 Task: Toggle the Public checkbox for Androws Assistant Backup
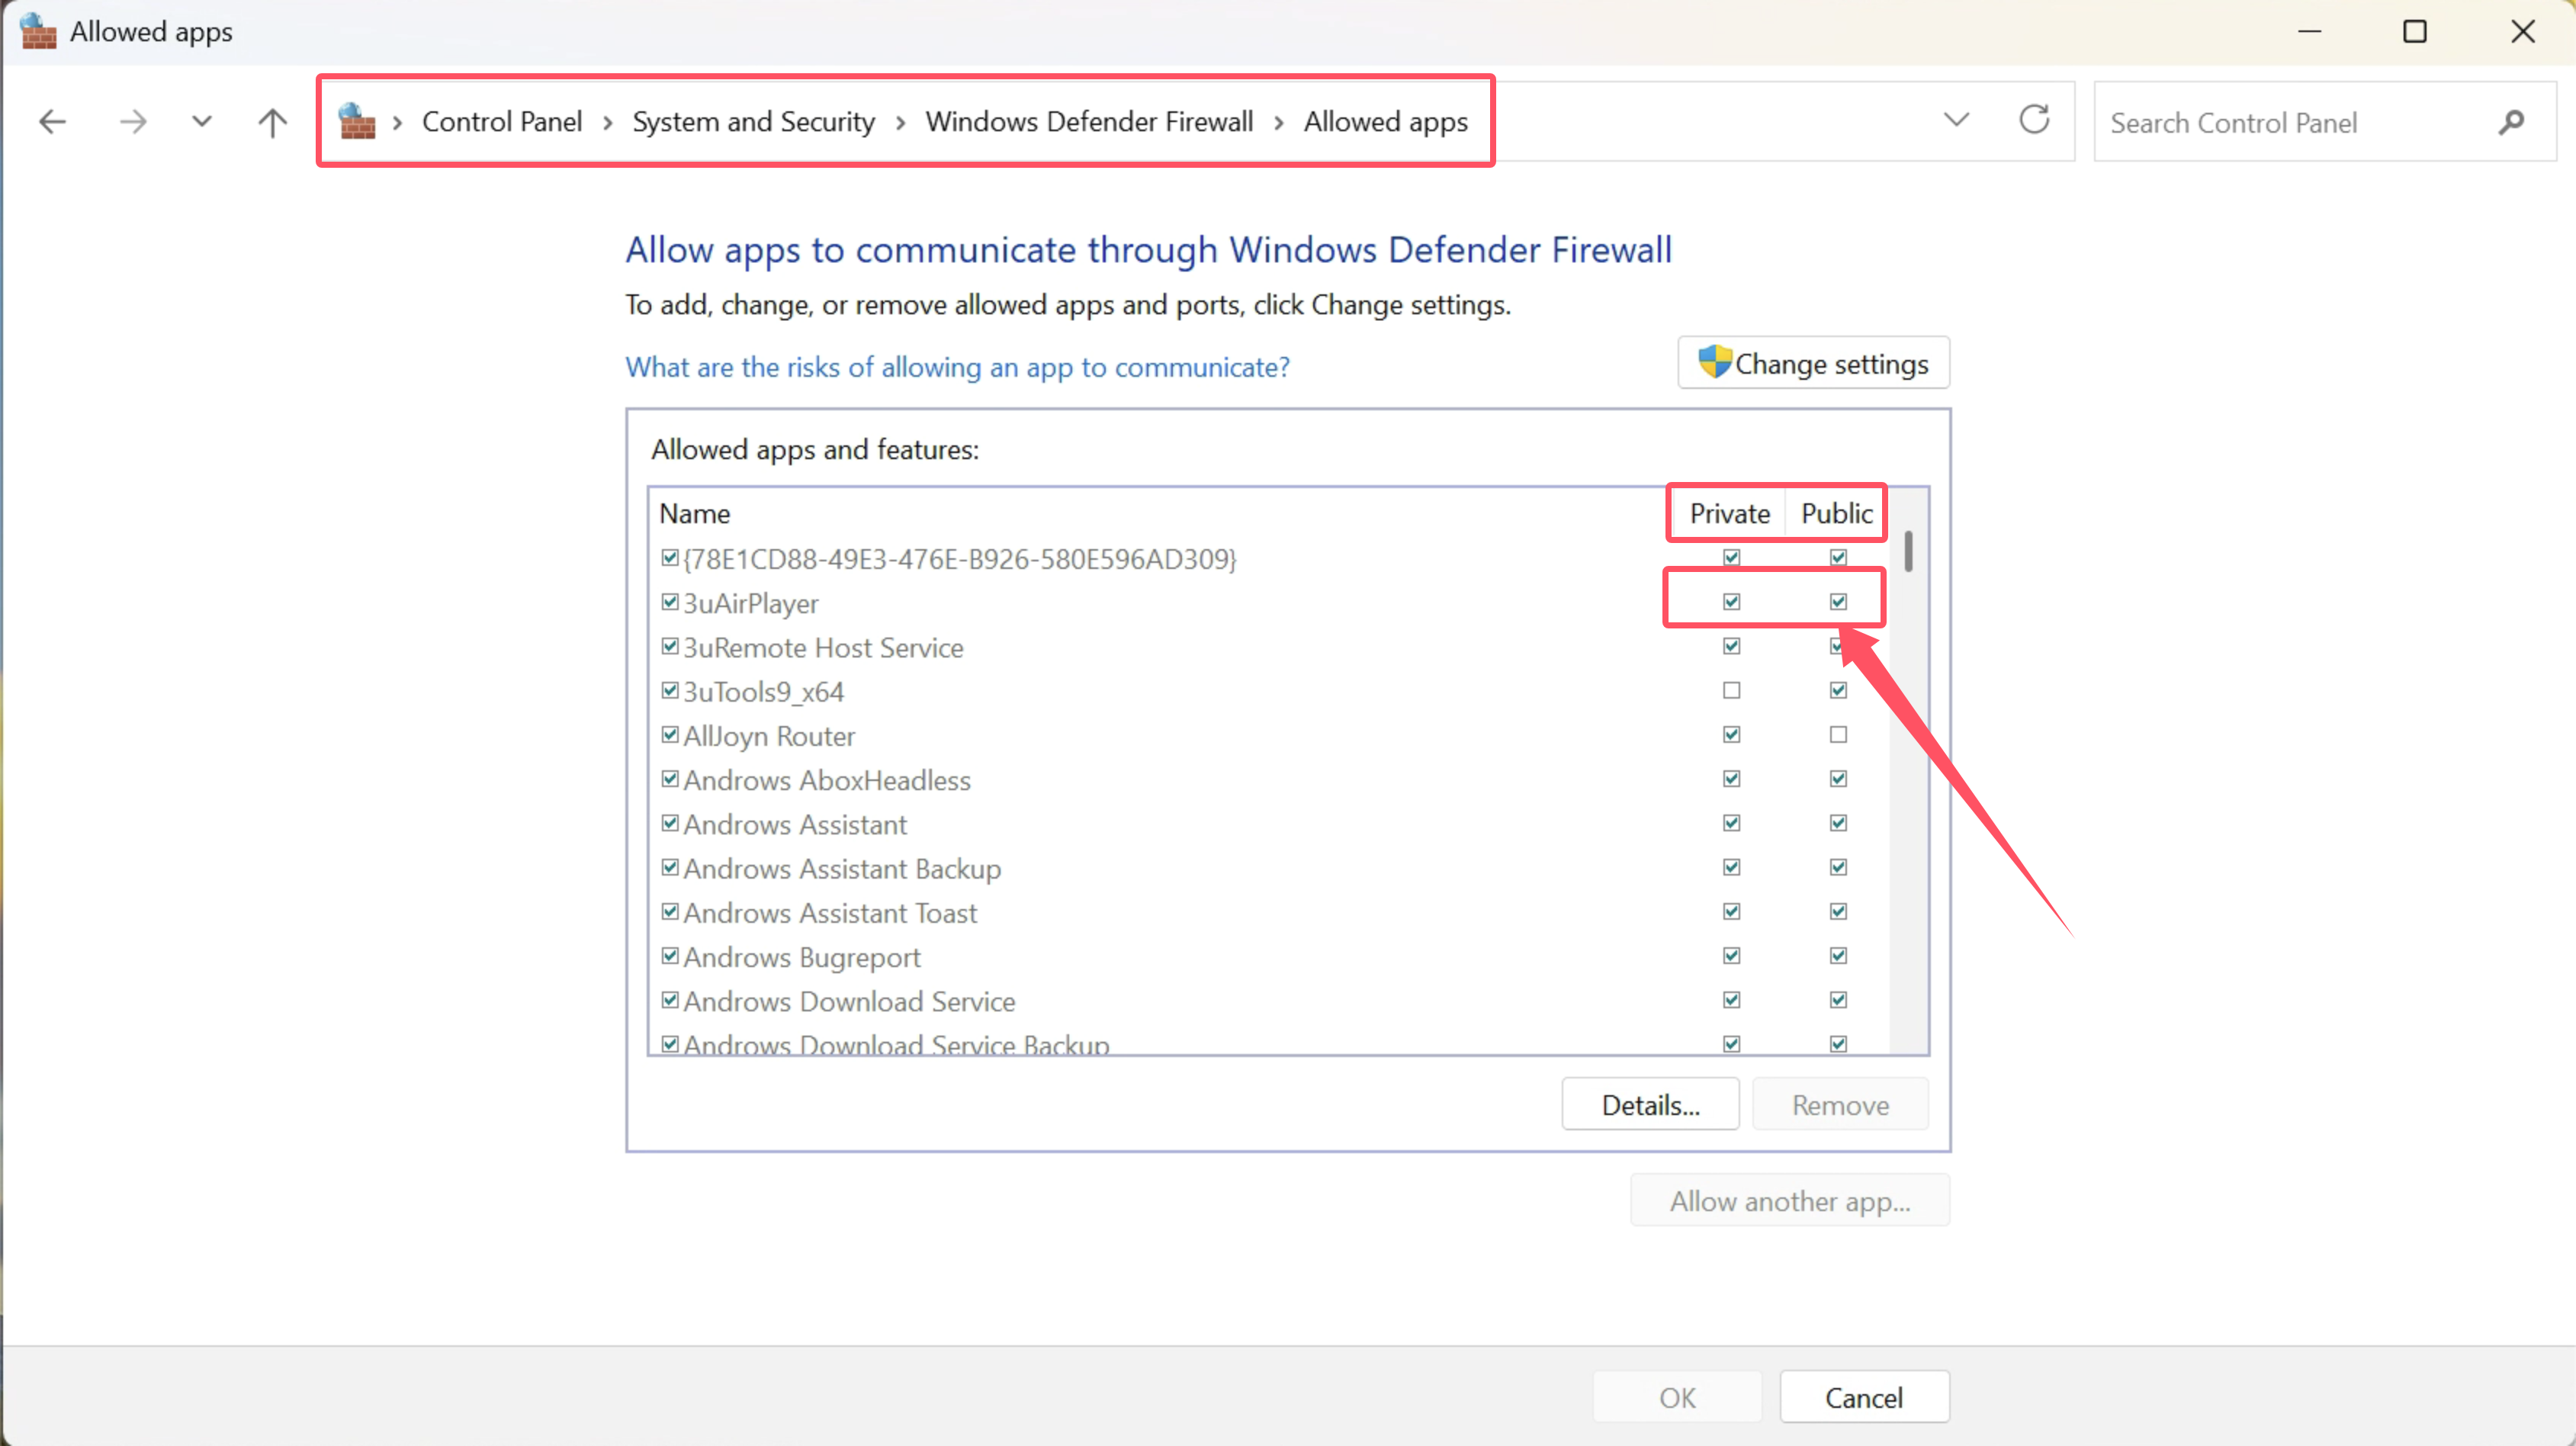tap(1838, 867)
